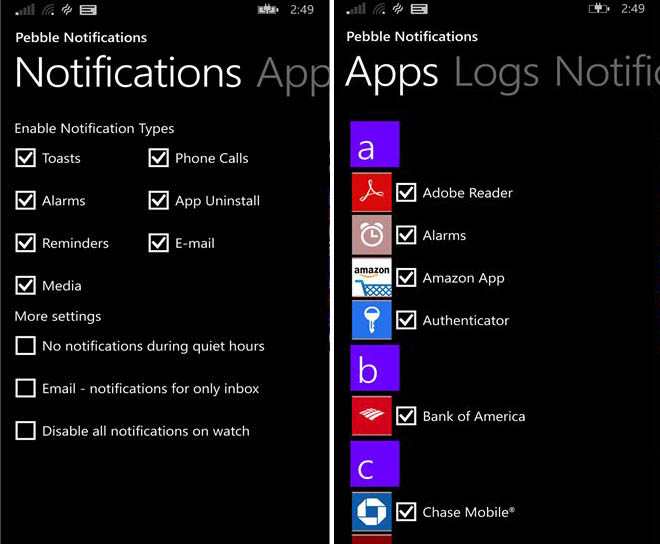Tap the Alarms clock app icon
The width and height of the screenshot is (660, 544).
372,235
